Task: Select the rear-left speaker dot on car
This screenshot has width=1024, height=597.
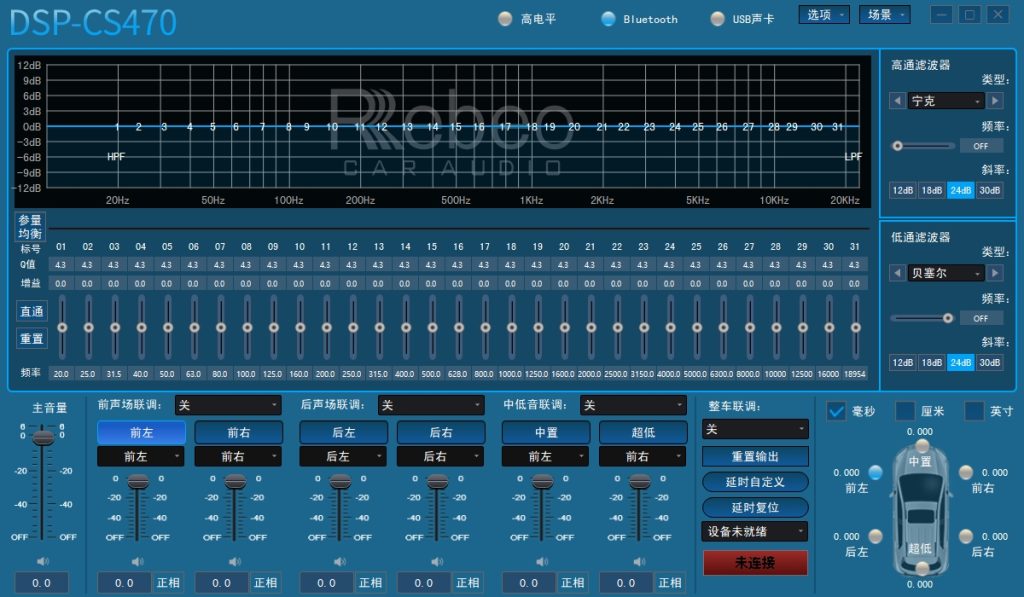Action: [x=875, y=536]
